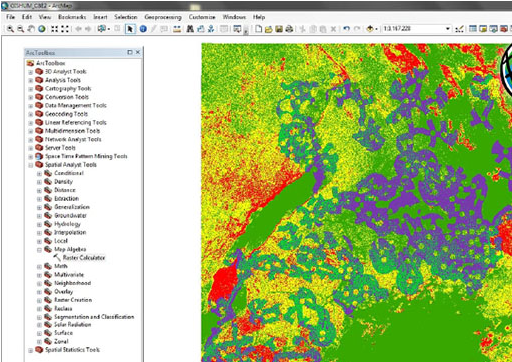Viewport: 512px width, 362px height.
Task: Select the Analysis Tools label
Action: (63, 80)
